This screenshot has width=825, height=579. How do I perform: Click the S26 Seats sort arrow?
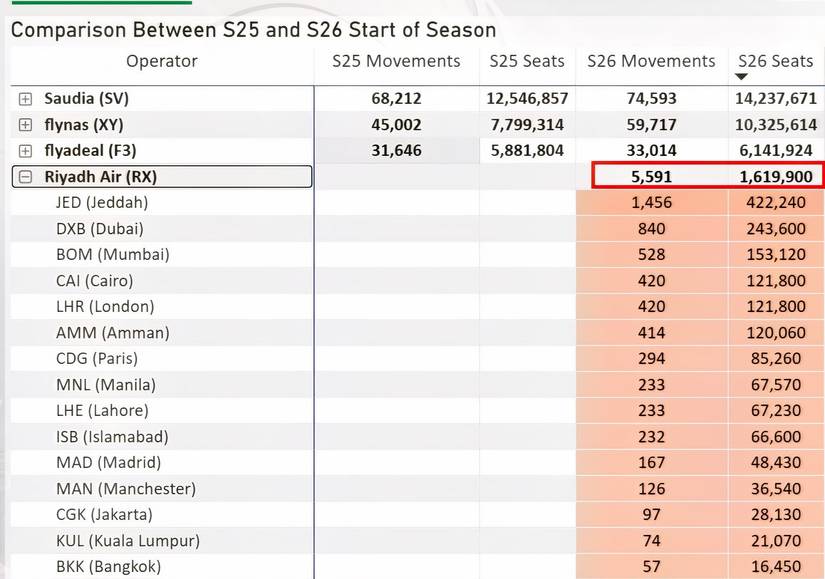(741, 77)
